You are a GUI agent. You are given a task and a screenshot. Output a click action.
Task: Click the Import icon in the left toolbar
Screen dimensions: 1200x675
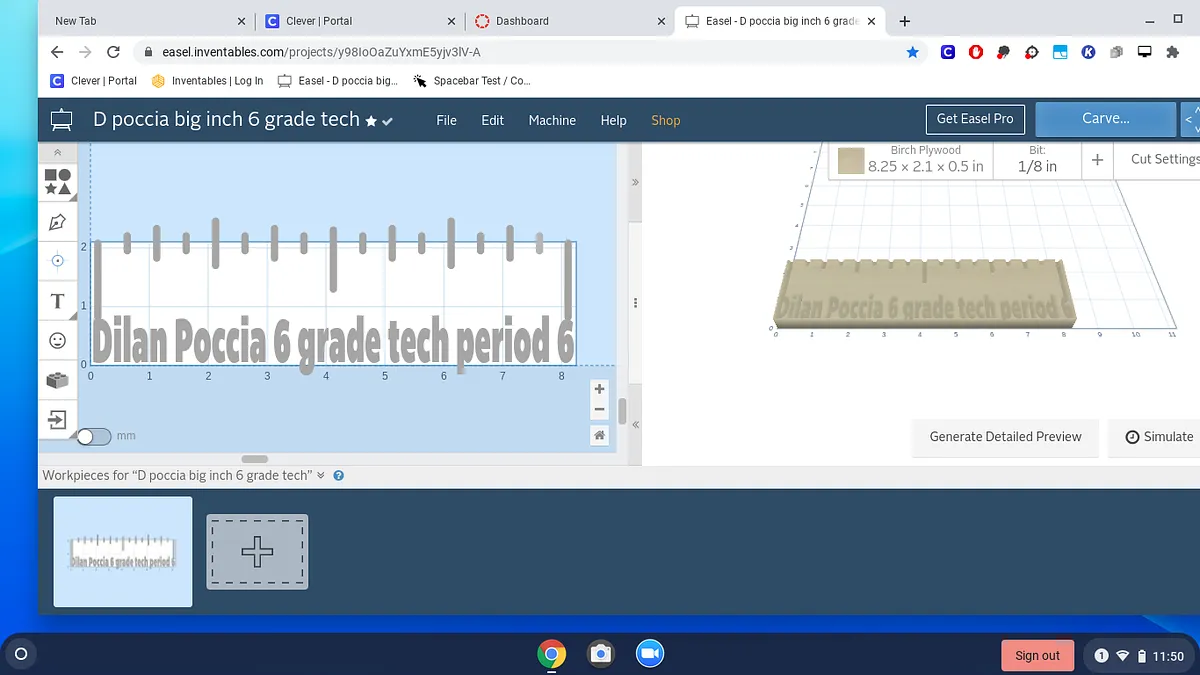coord(57,419)
